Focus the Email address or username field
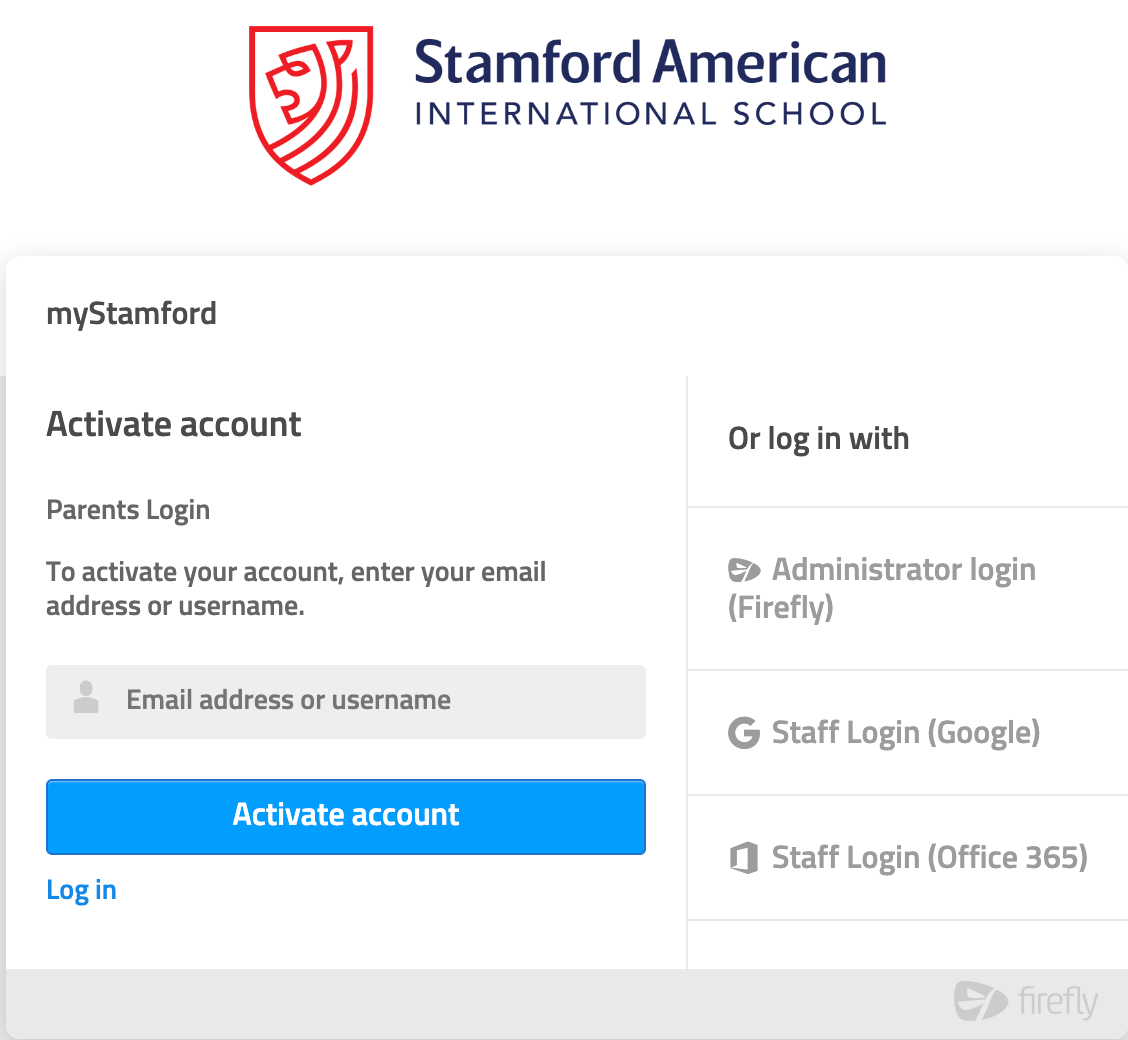Image resolution: width=1128 pixels, height=1040 pixels. point(346,701)
